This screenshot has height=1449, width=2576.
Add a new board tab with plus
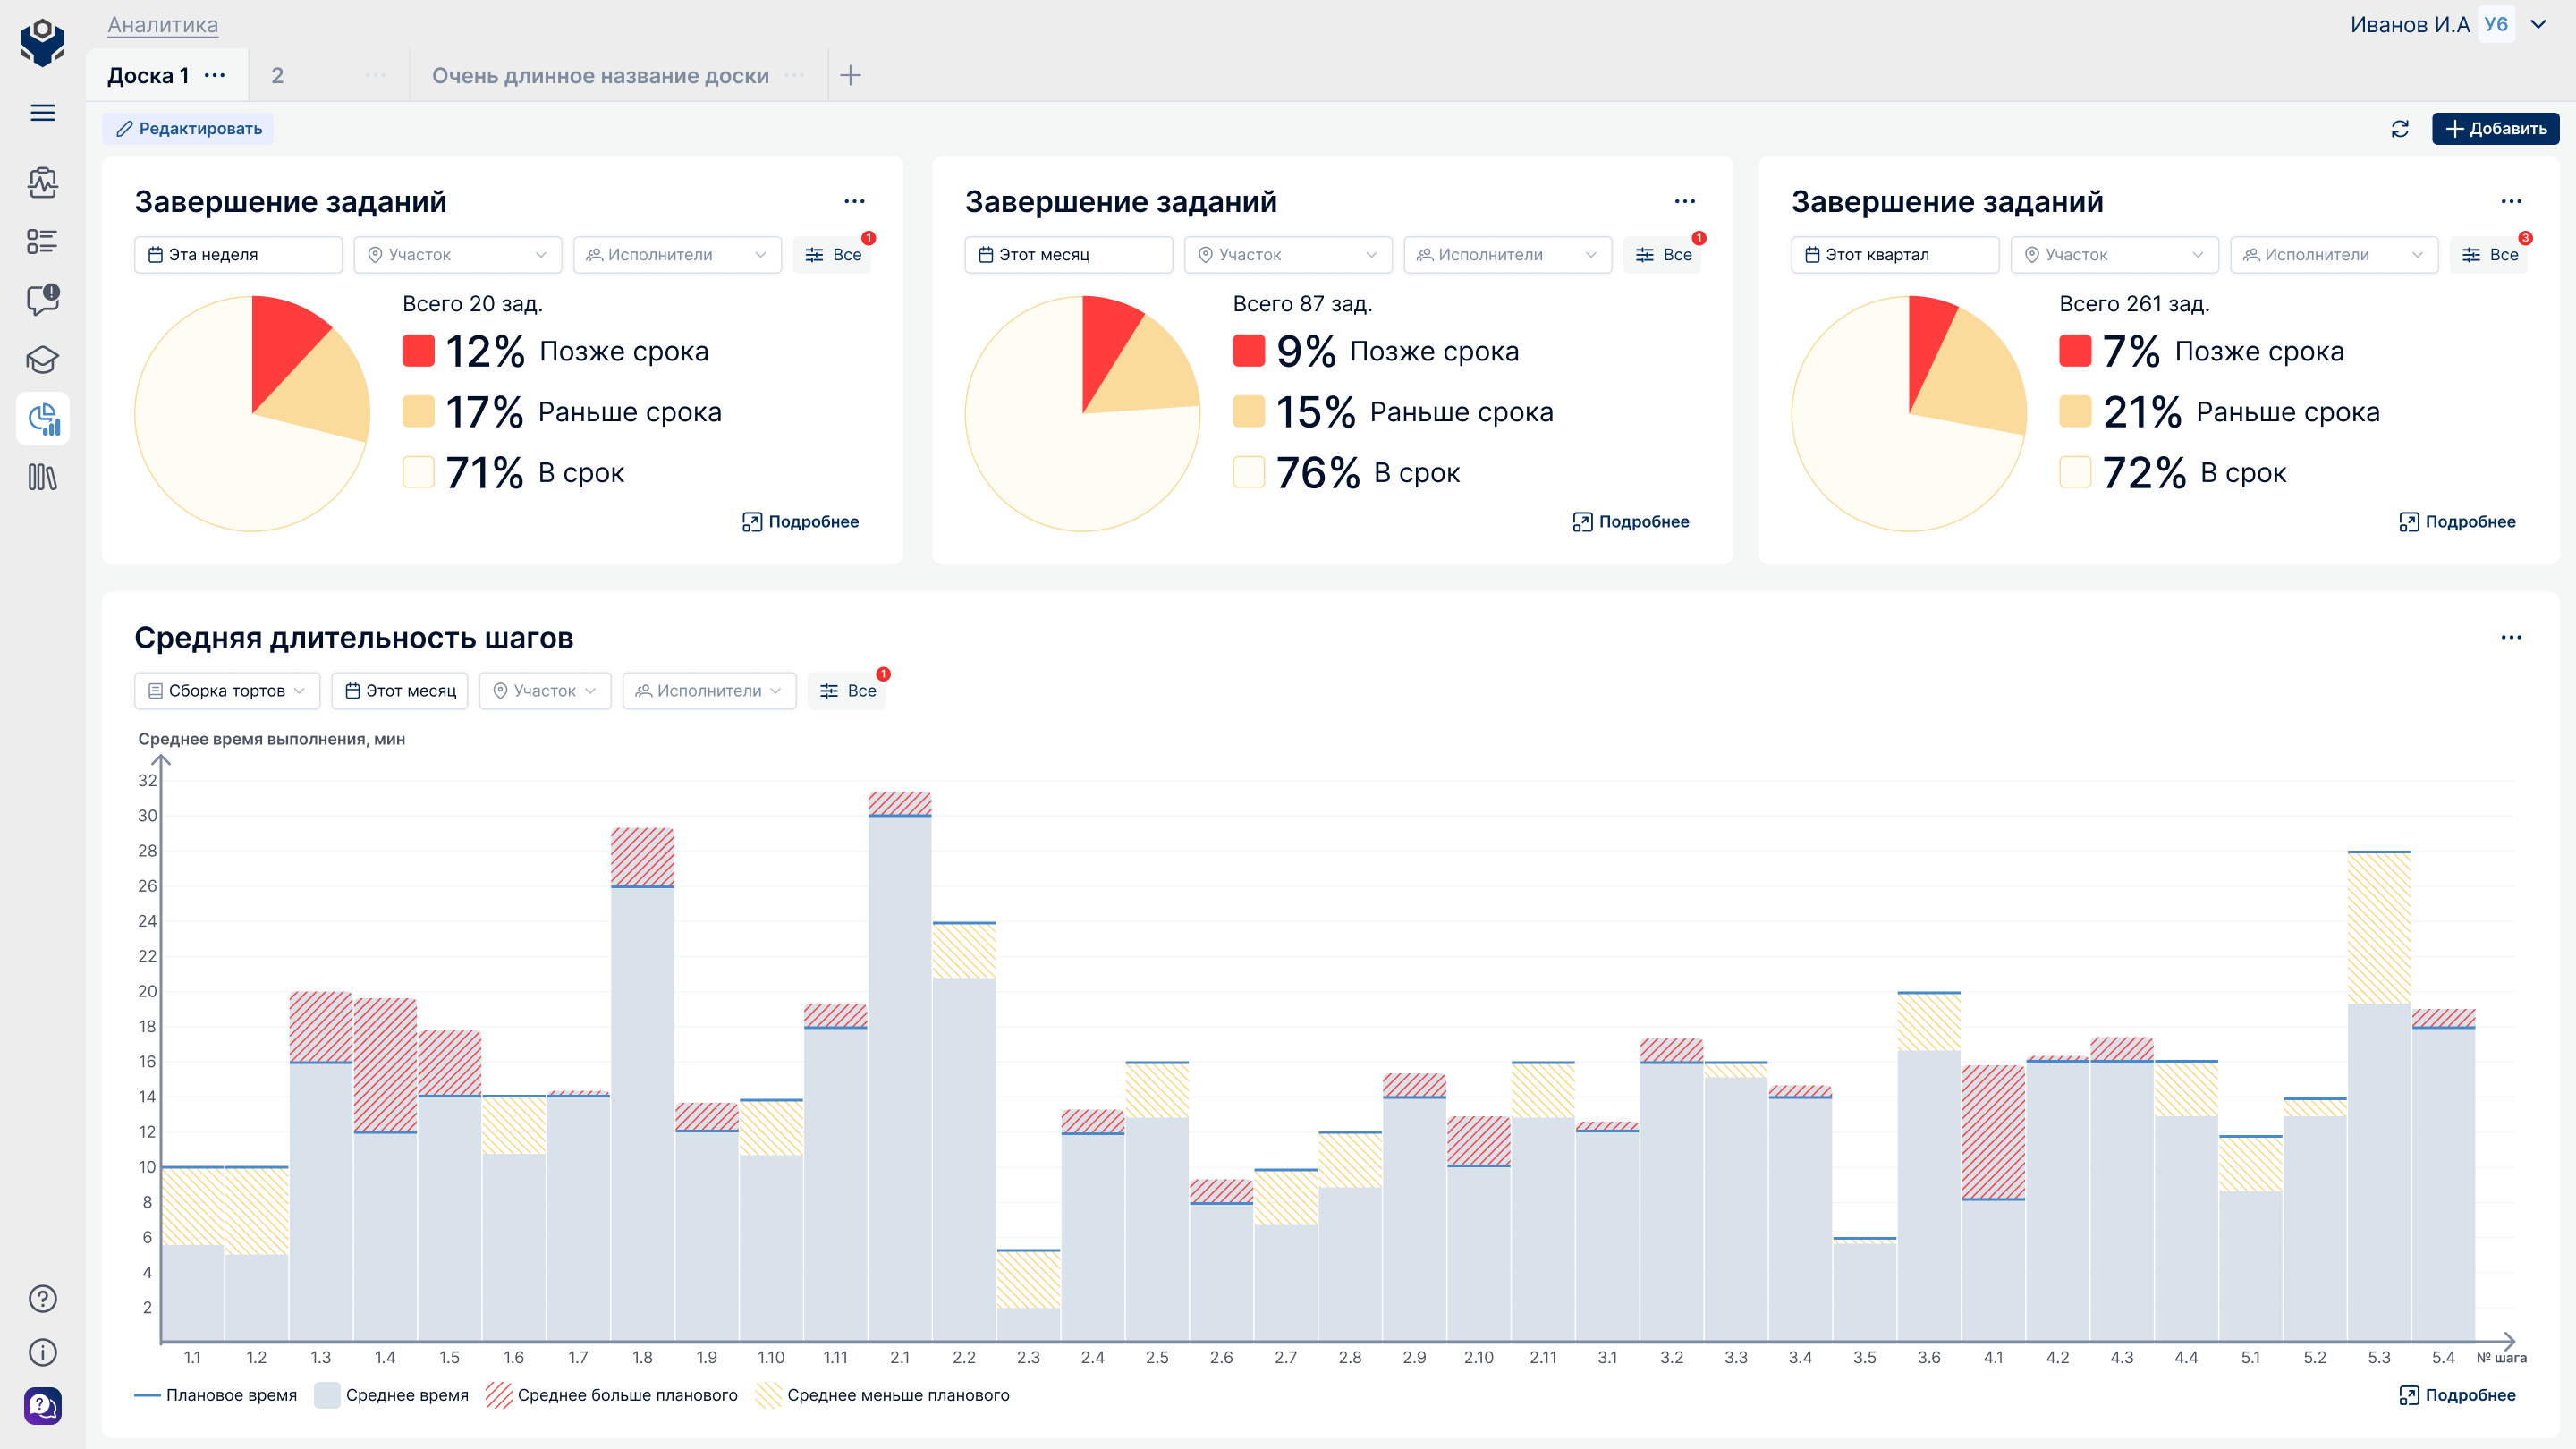850,75
